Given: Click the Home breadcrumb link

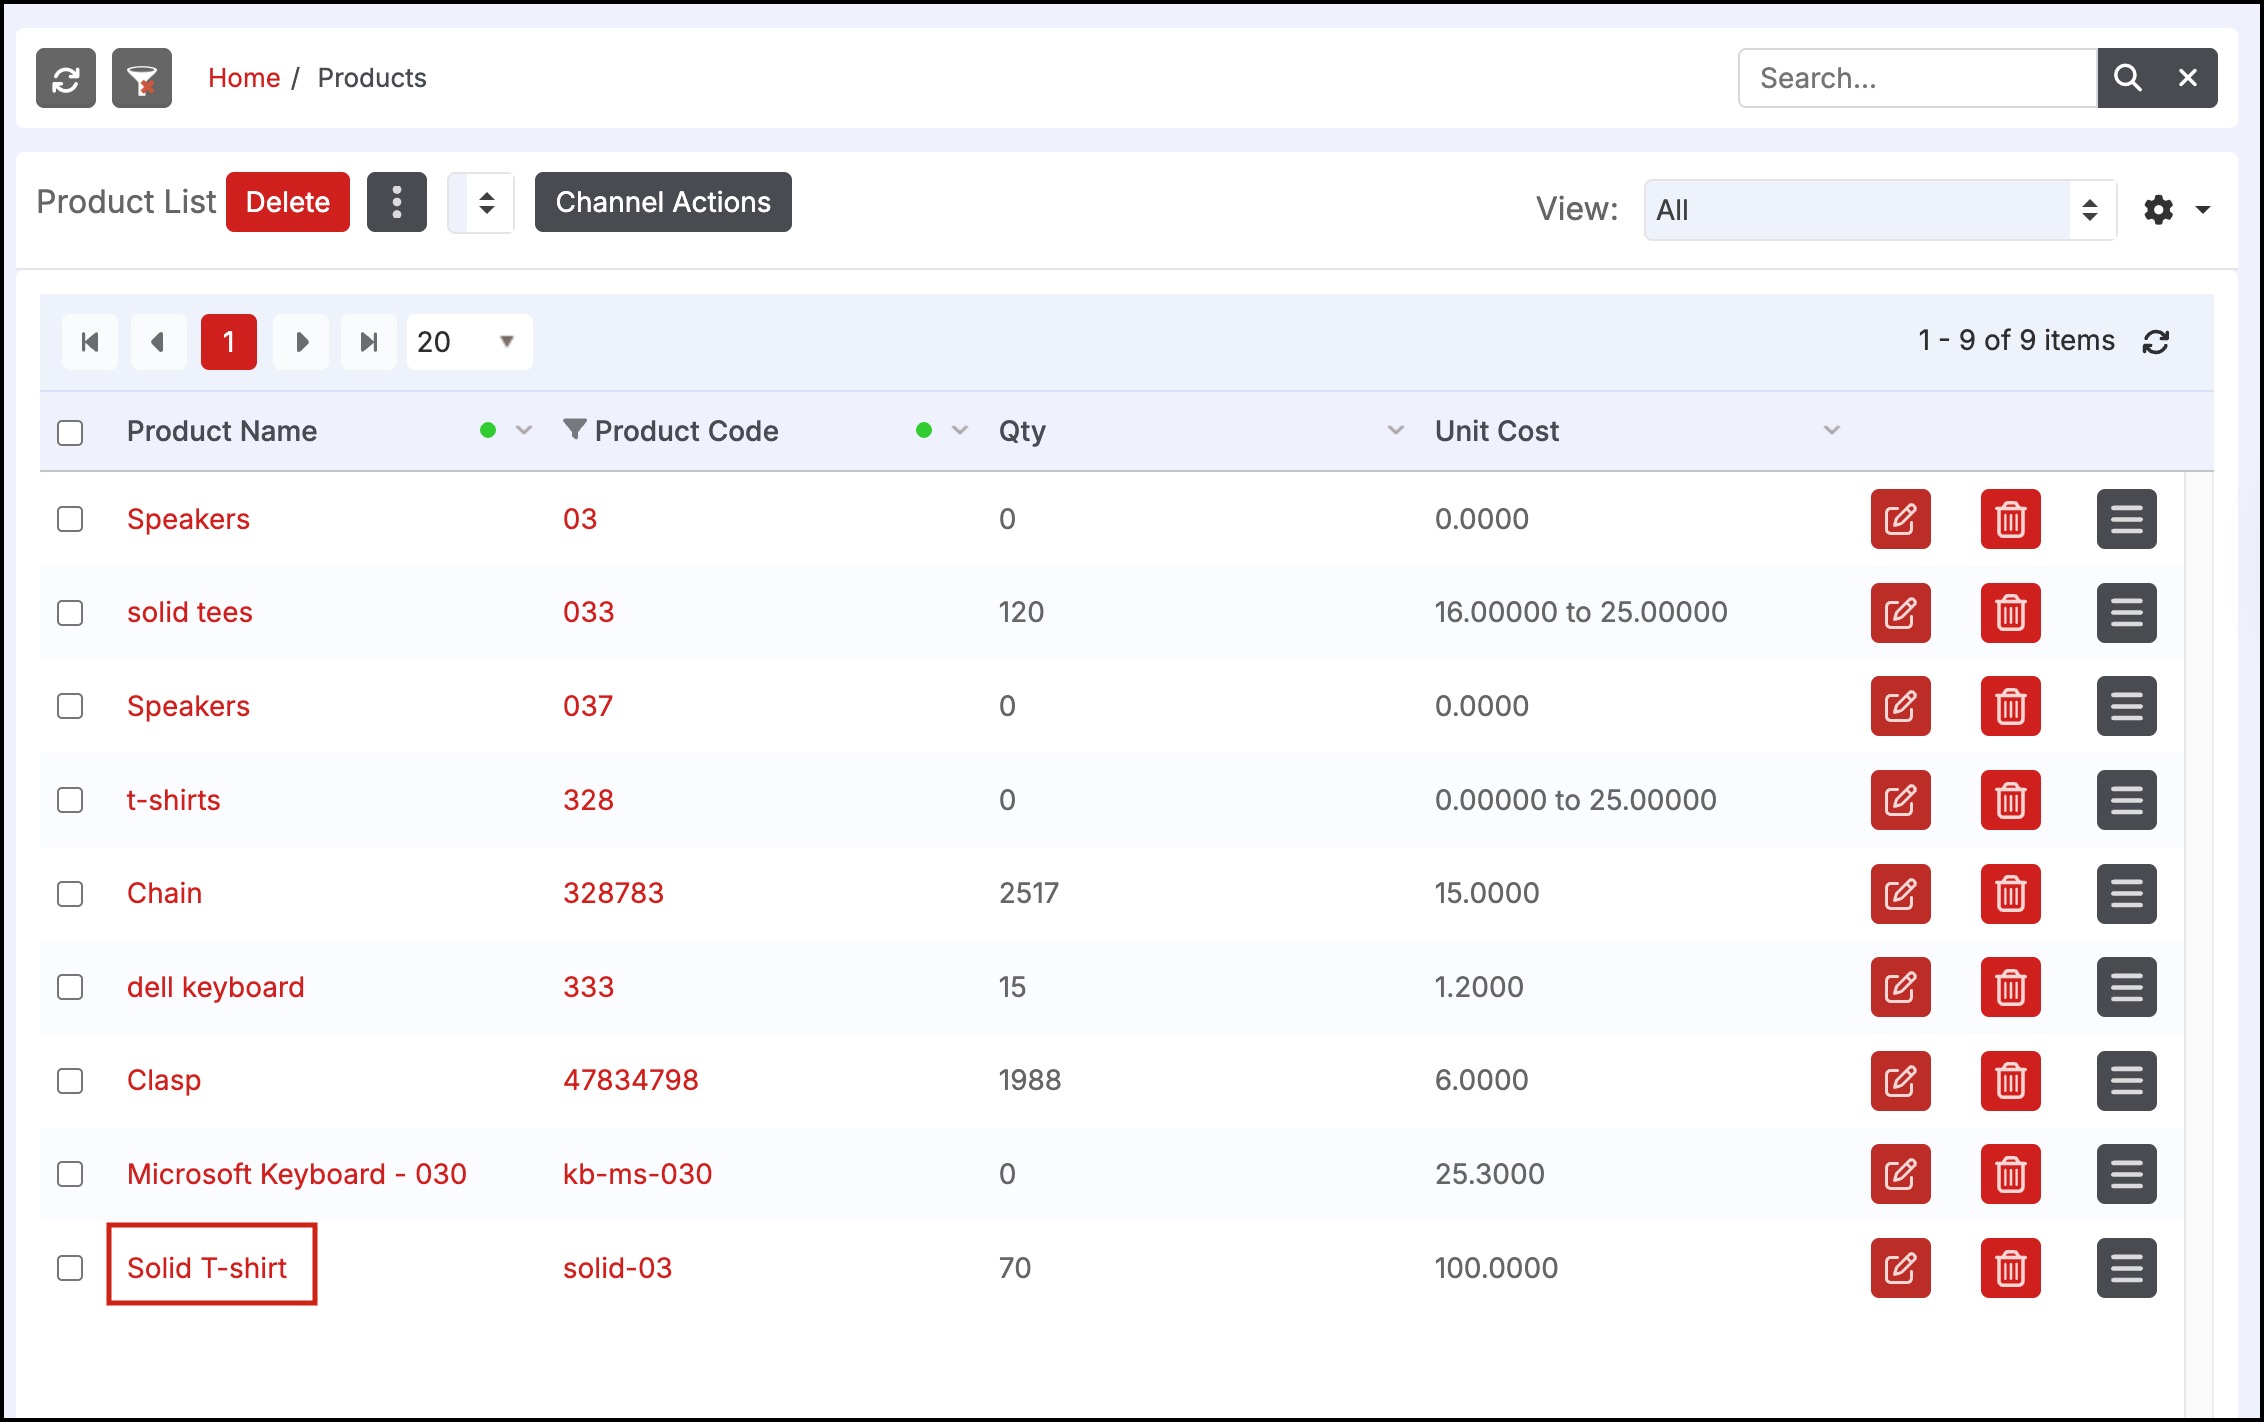Looking at the screenshot, I should coord(244,78).
